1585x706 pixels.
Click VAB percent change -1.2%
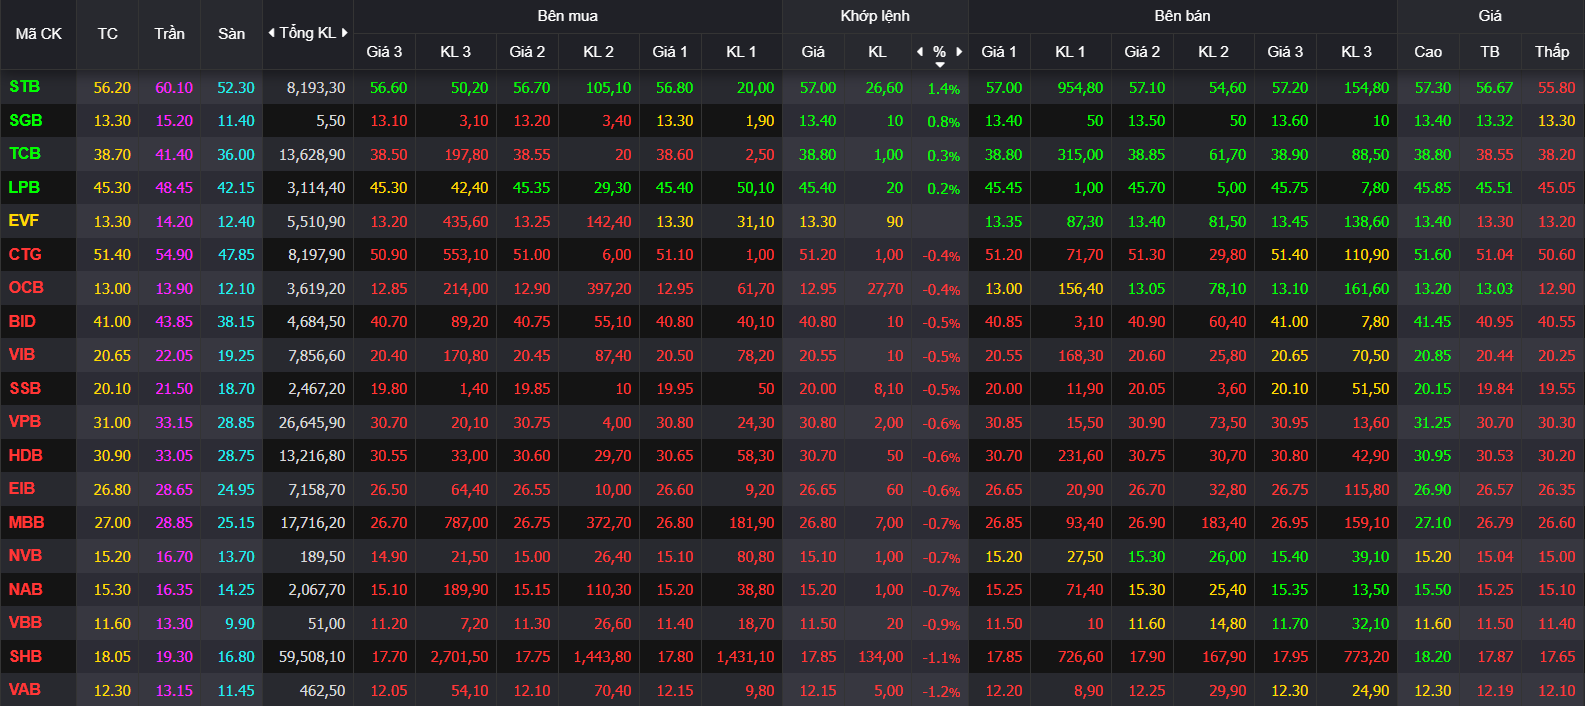coord(941,692)
